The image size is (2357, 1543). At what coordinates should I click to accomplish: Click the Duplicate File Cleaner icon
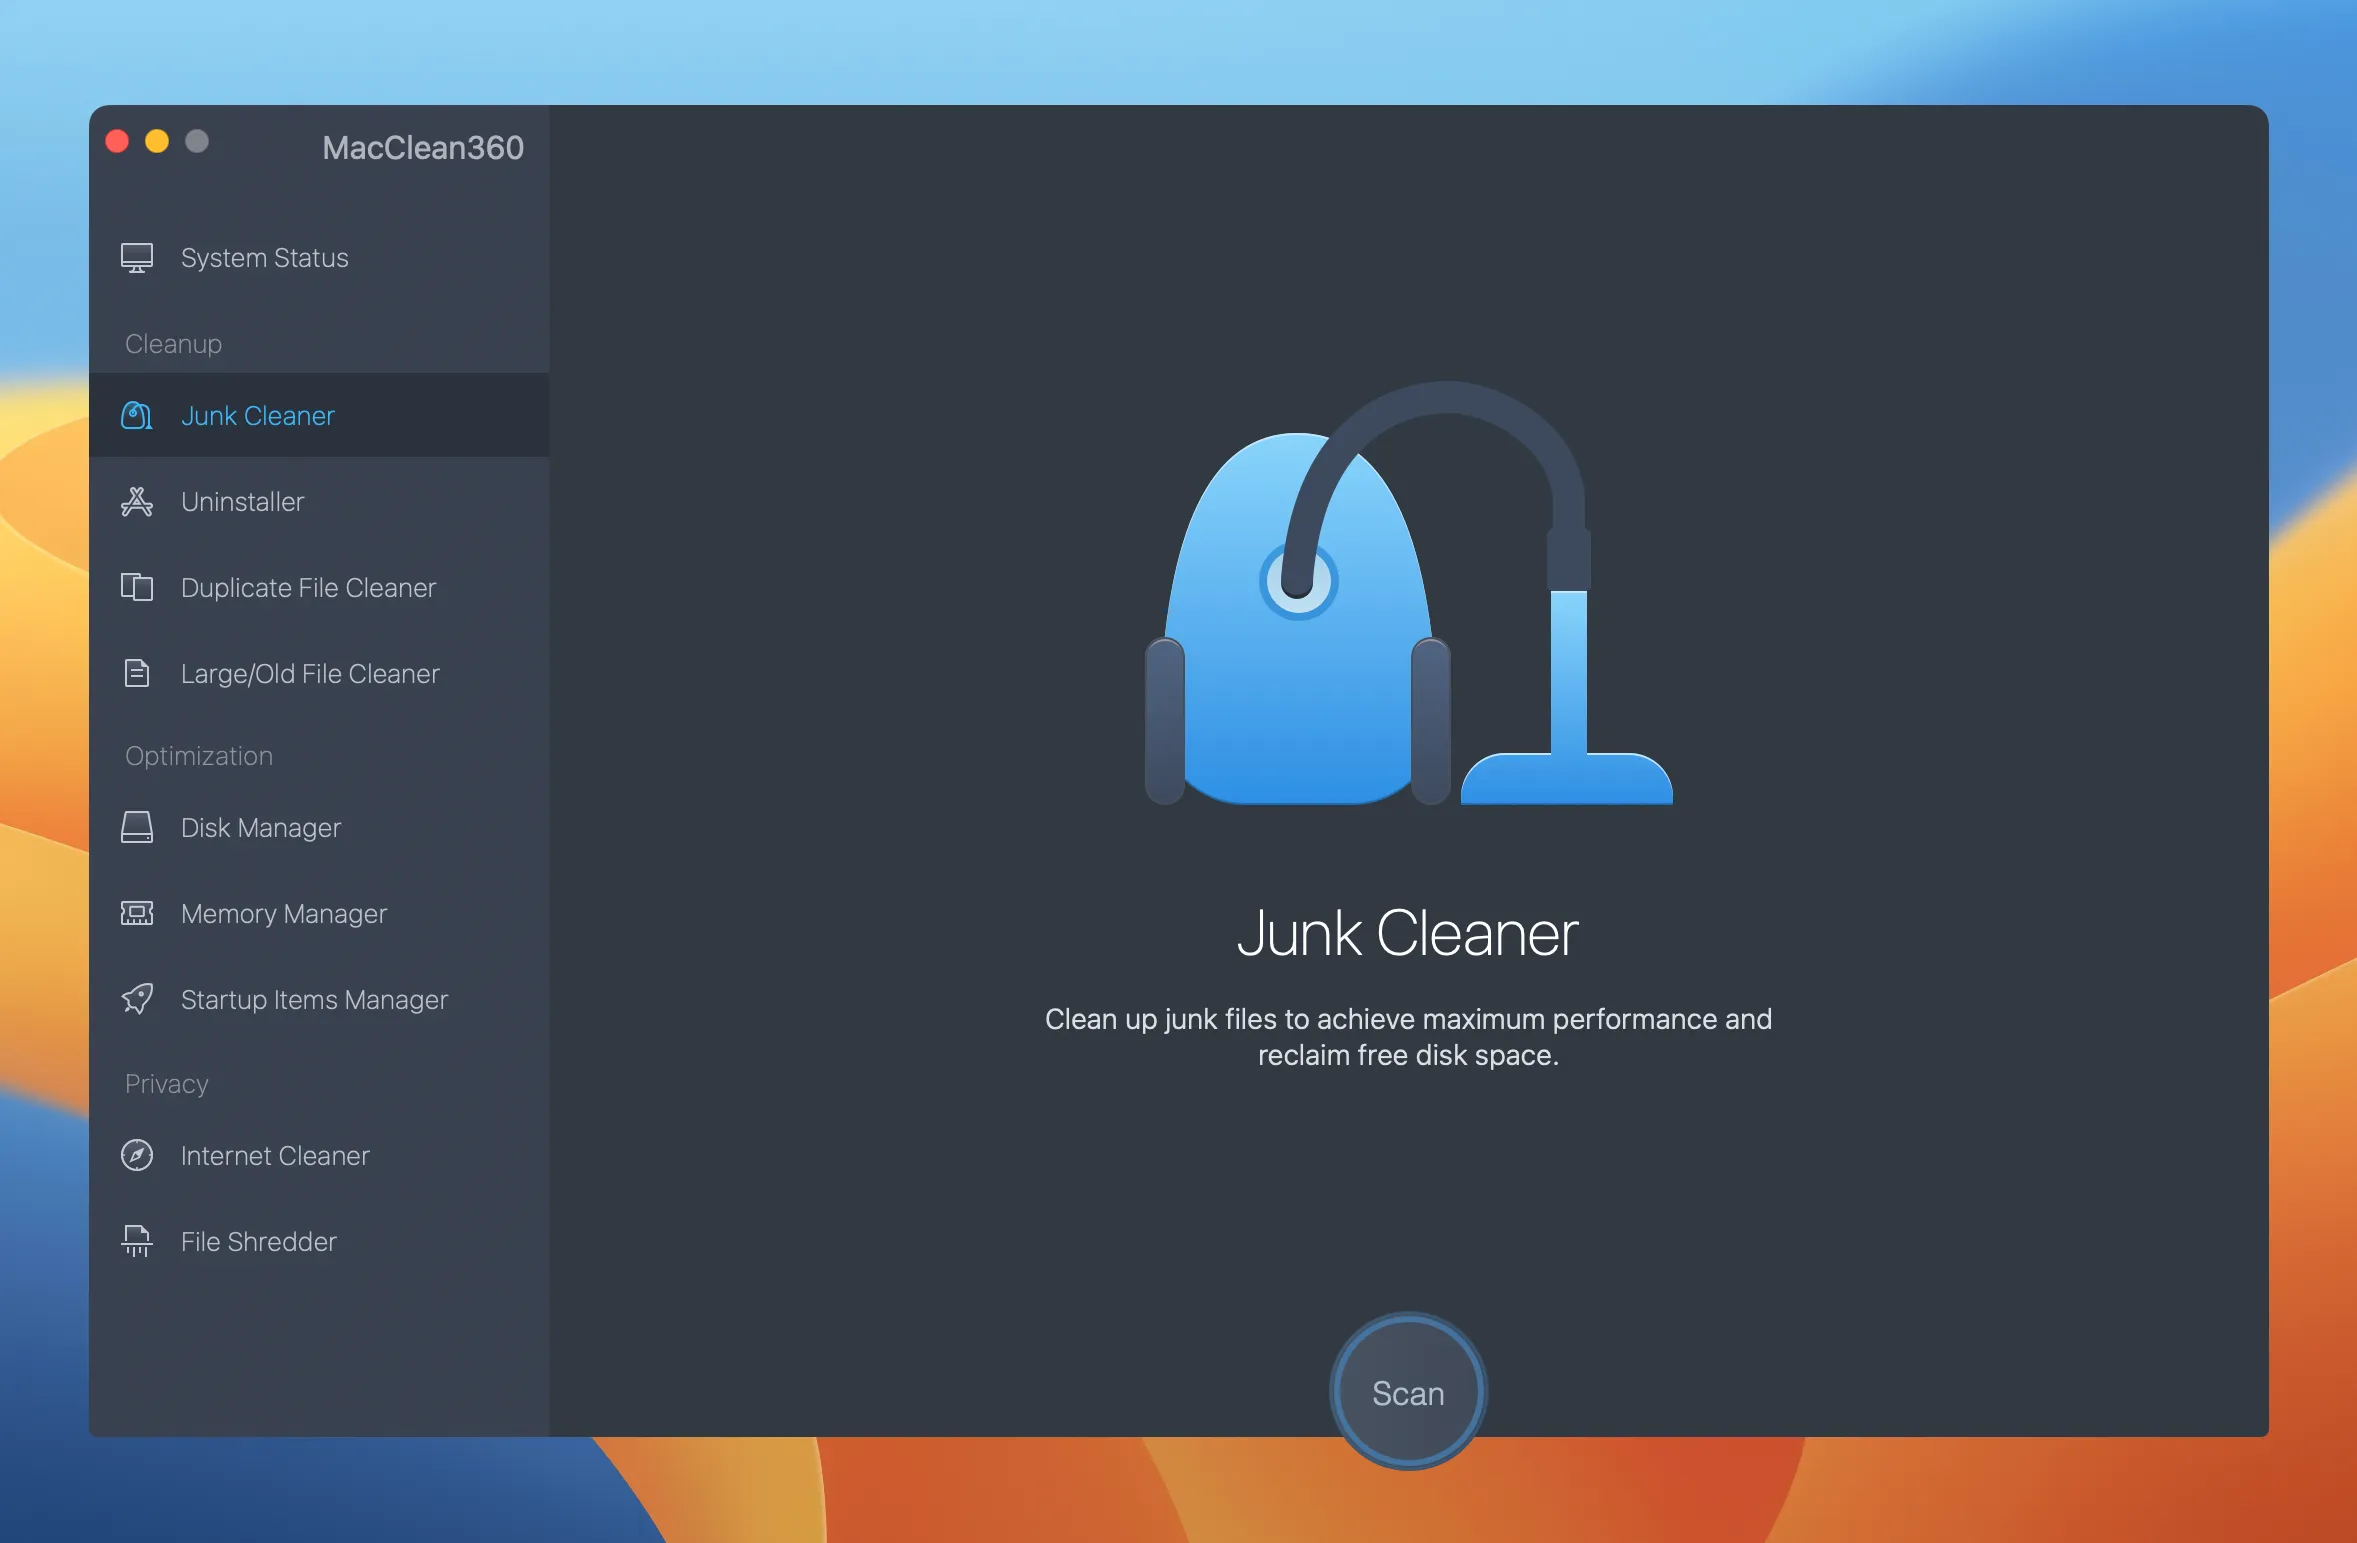(x=137, y=588)
